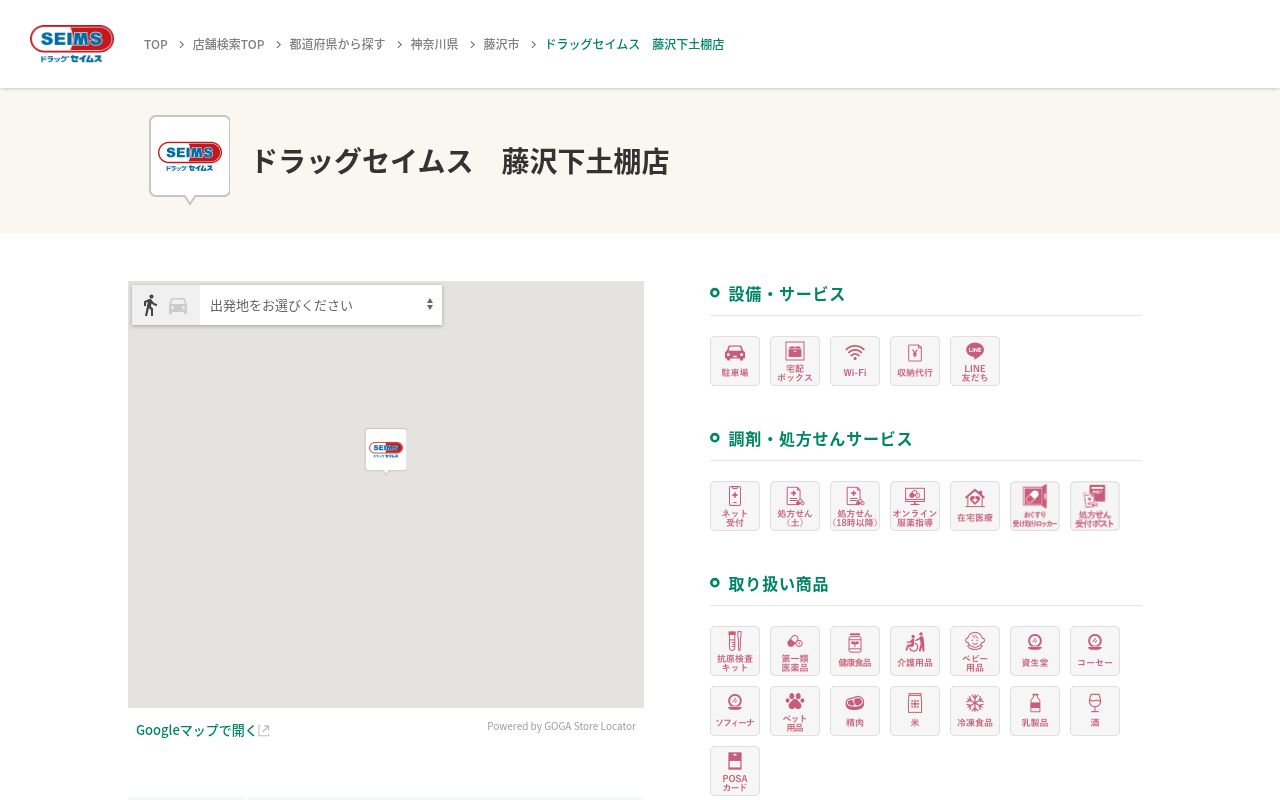Click the store marker on the map
The height and width of the screenshot is (800, 1280).
pos(386,450)
